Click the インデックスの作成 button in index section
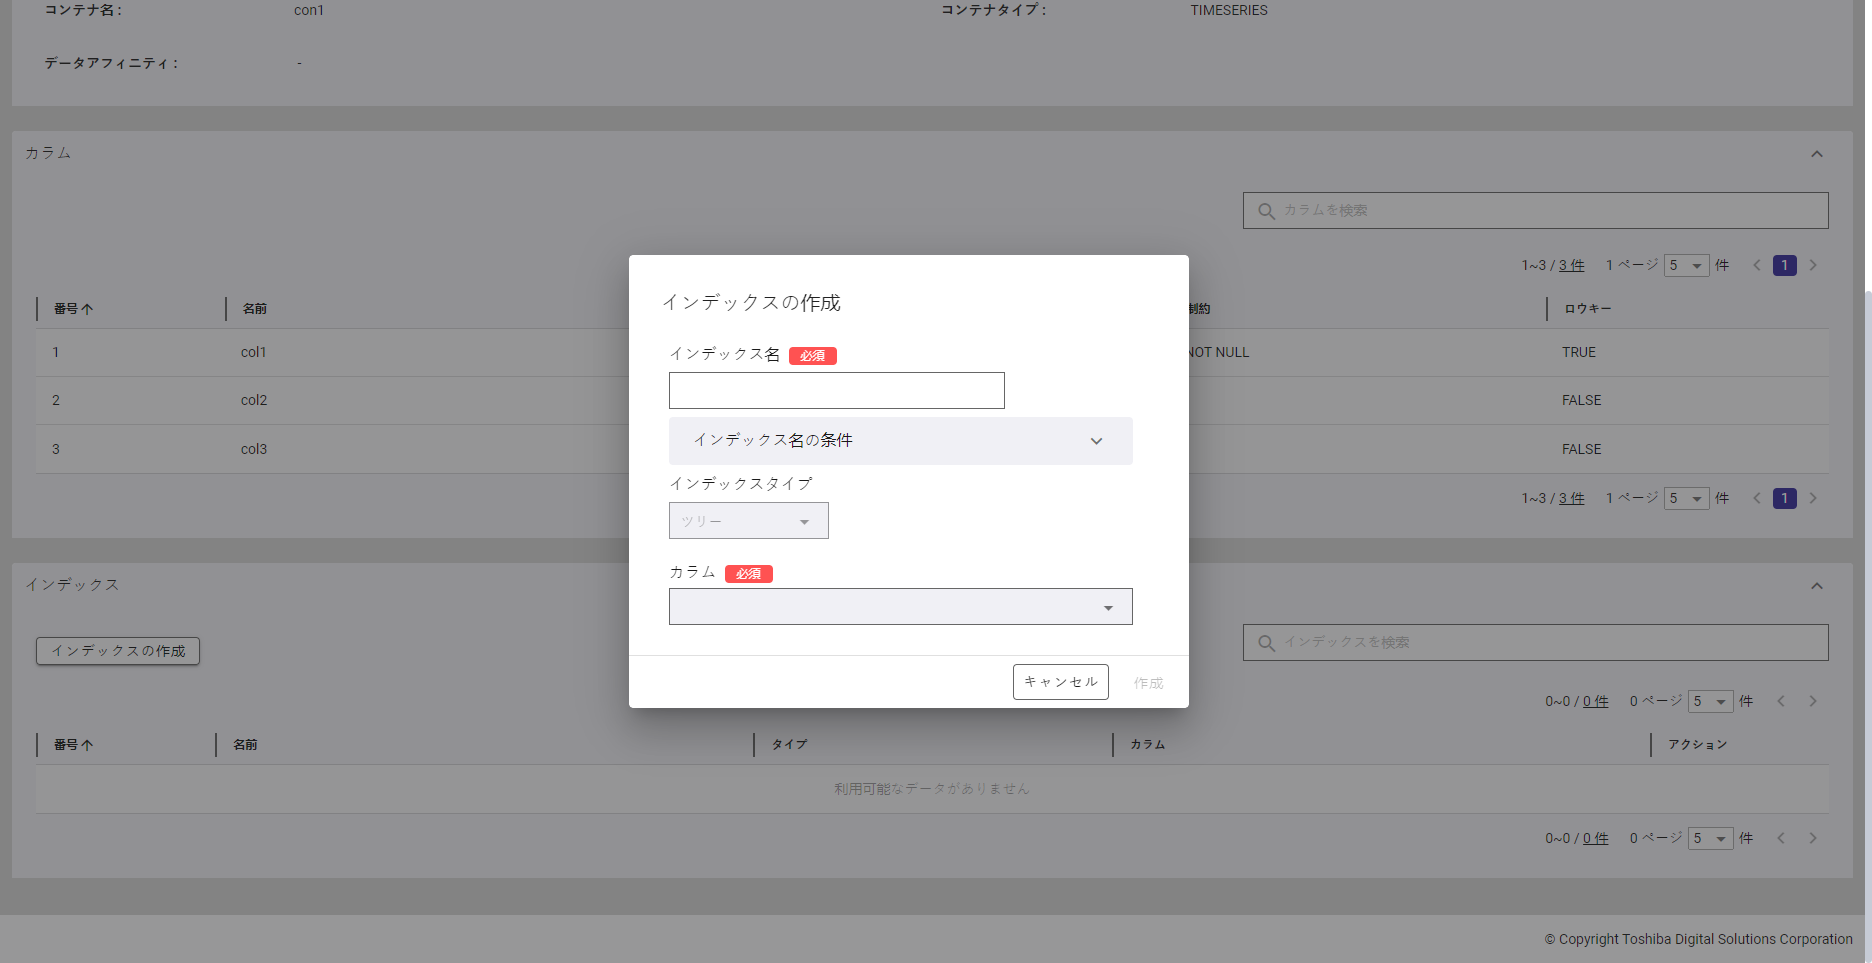1872x963 pixels. pos(118,651)
